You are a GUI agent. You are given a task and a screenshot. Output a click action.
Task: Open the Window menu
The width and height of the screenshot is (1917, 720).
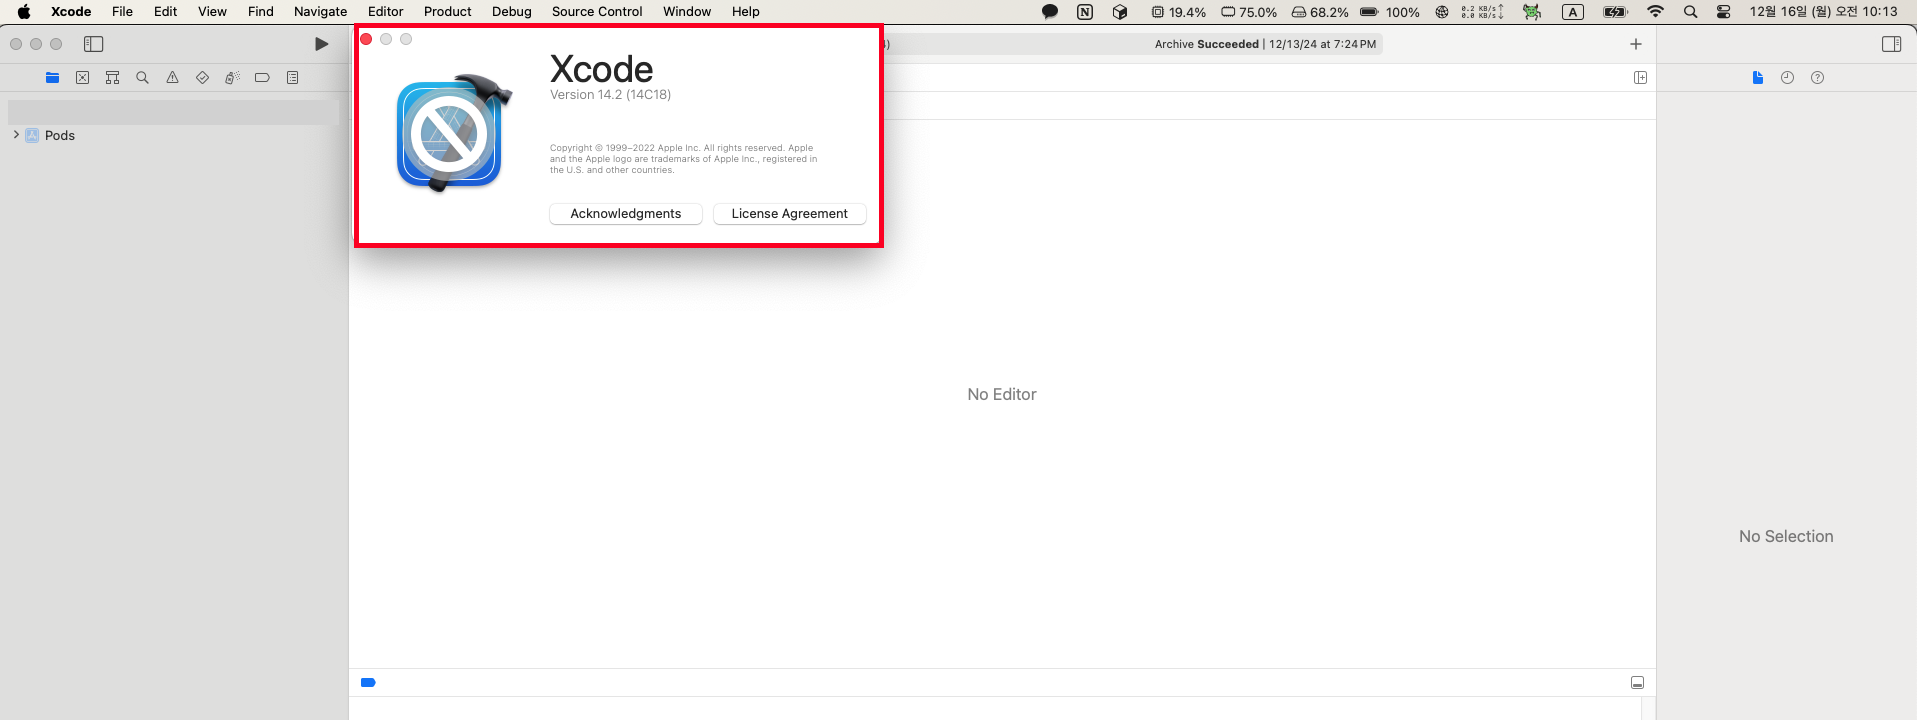point(687,12)
